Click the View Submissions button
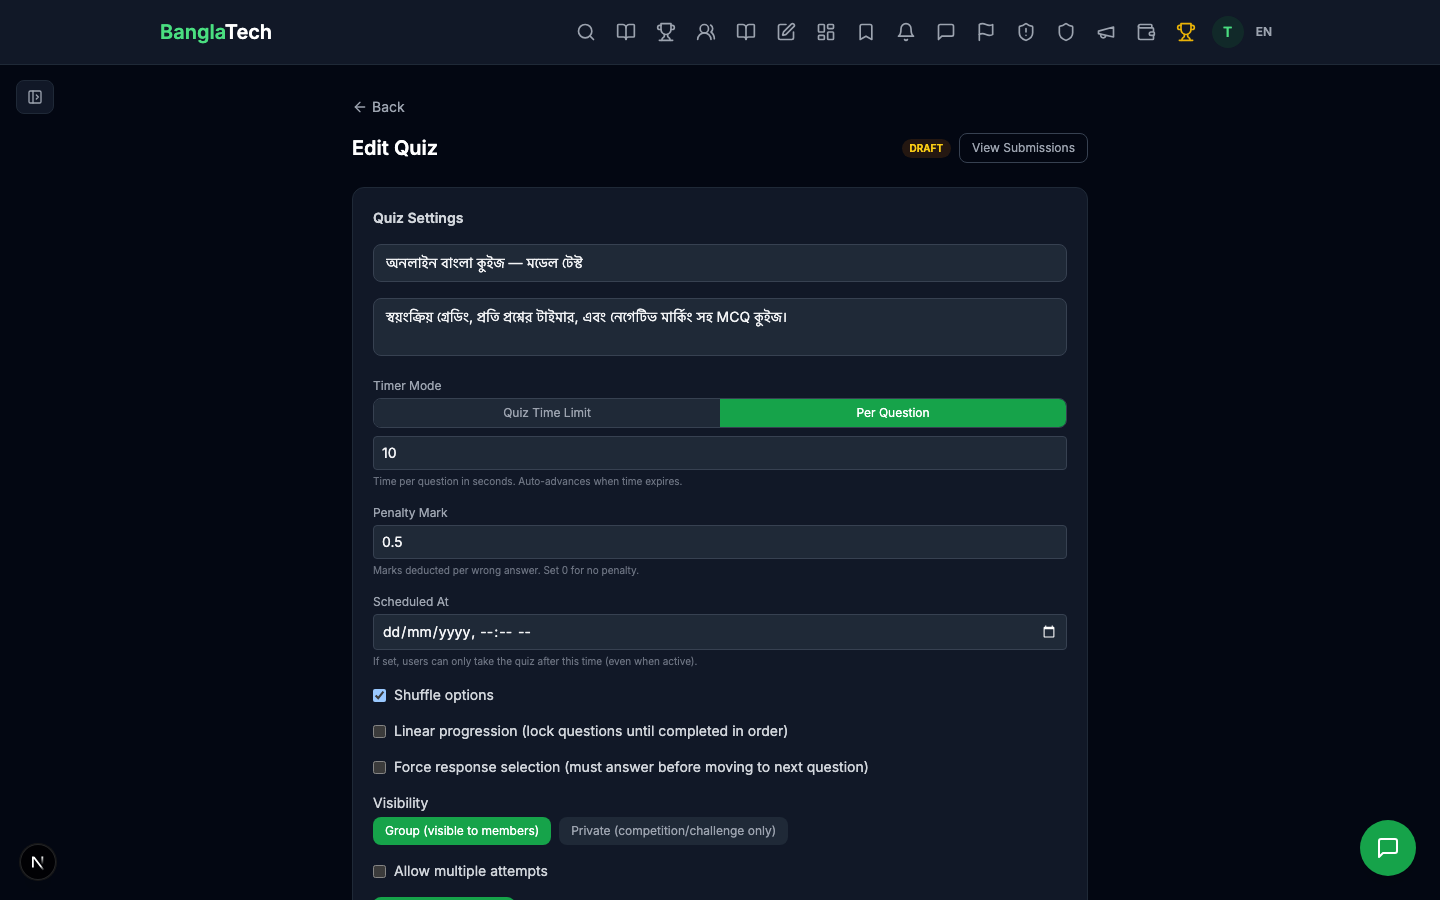1440x900 pixels. [x=1023, y=147]
